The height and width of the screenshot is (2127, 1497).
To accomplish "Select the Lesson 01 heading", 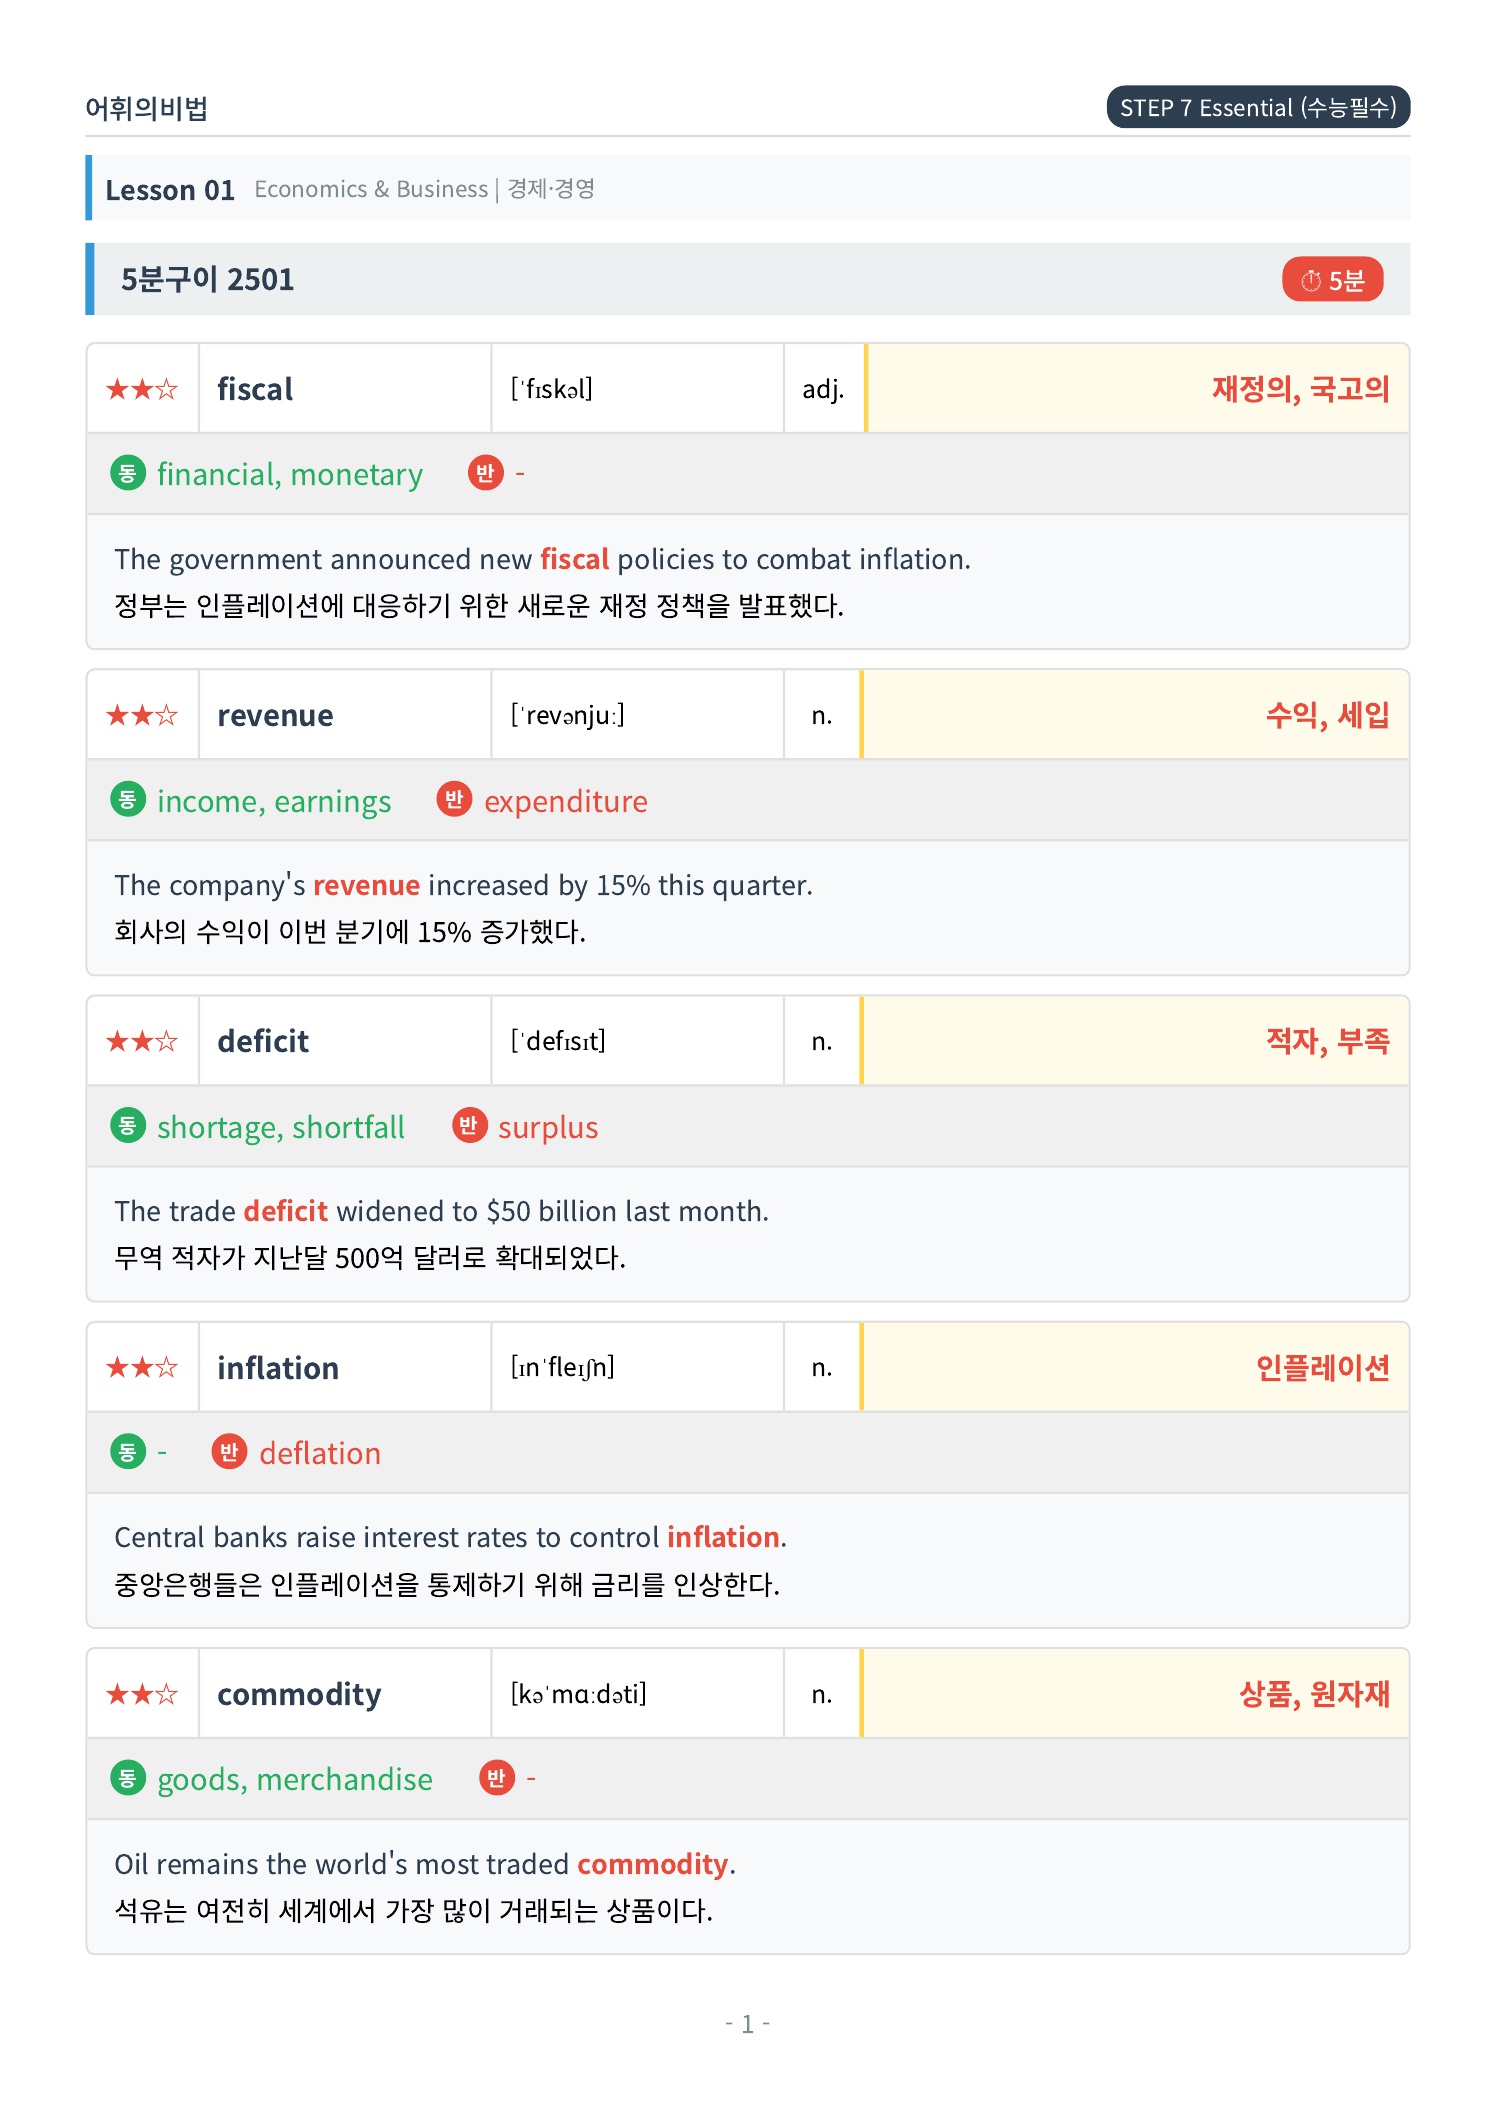I will click(170, 189).
